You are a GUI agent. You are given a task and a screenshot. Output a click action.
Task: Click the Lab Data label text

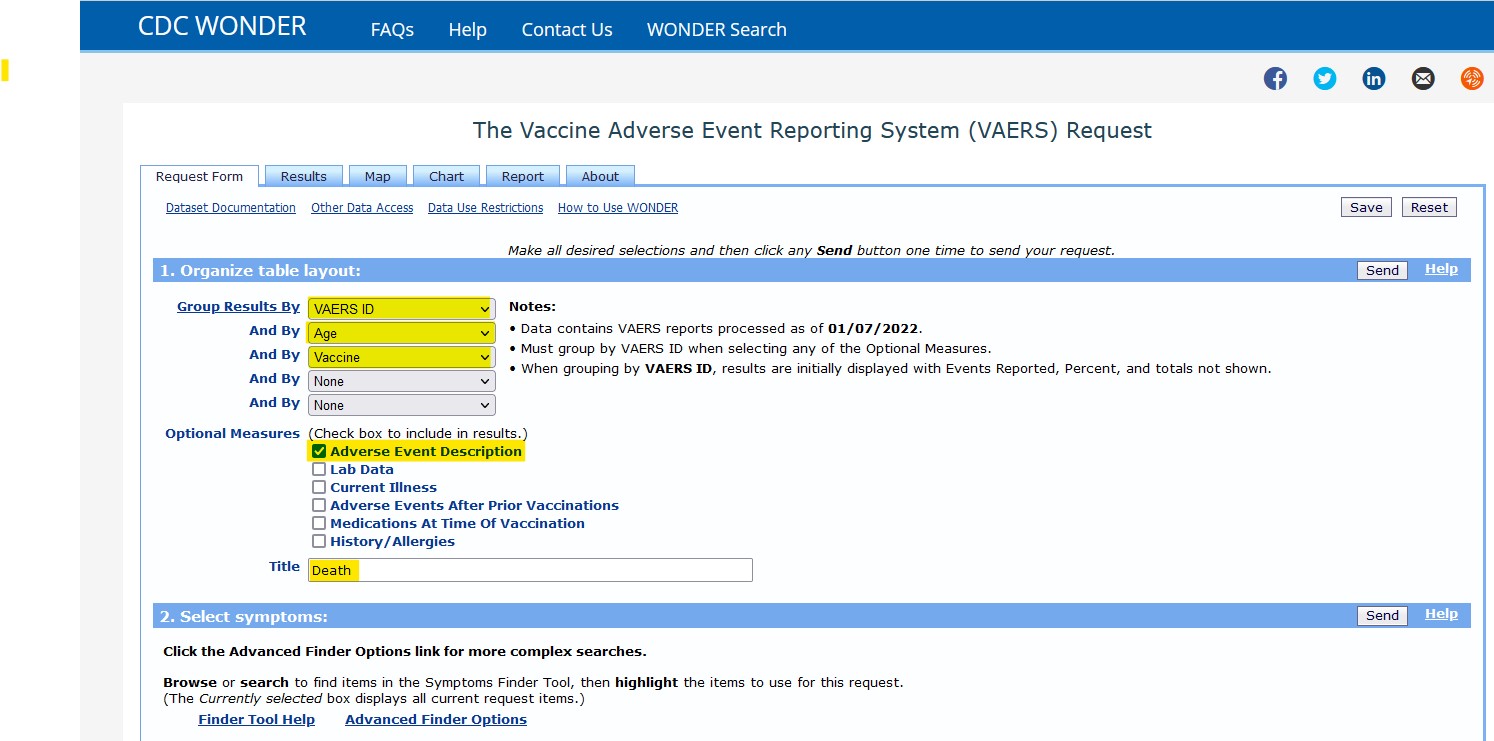(x=362, y=469)
